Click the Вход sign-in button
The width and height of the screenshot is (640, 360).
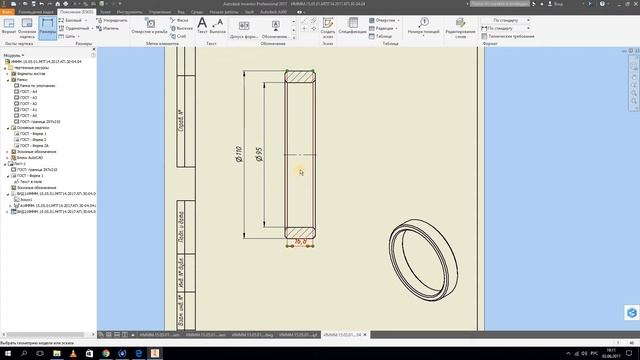[555, 4]
